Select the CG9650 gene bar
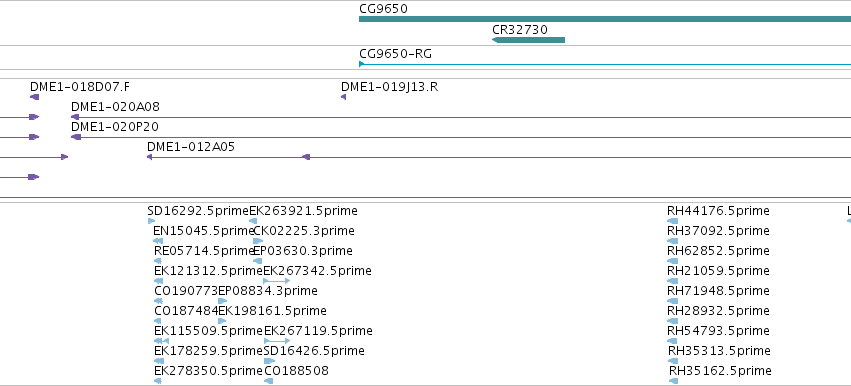The image size is (851, 386). pyautogui.click(x=605, y=19)
